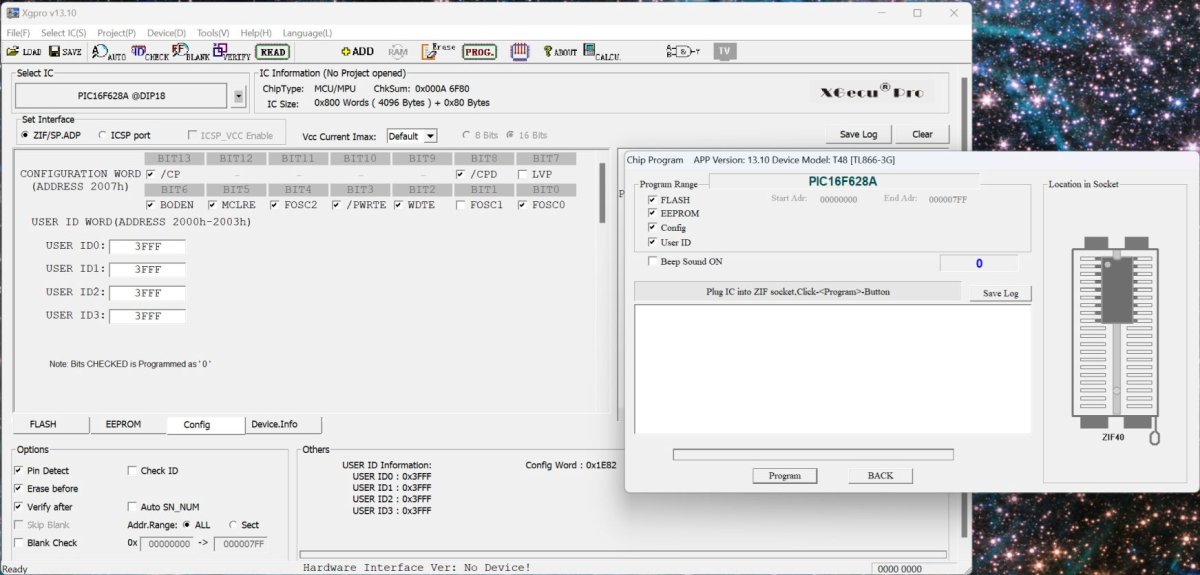1200x575 pixels.
Task: Click the PROG. toolbar icon
Action: point(479,51)
